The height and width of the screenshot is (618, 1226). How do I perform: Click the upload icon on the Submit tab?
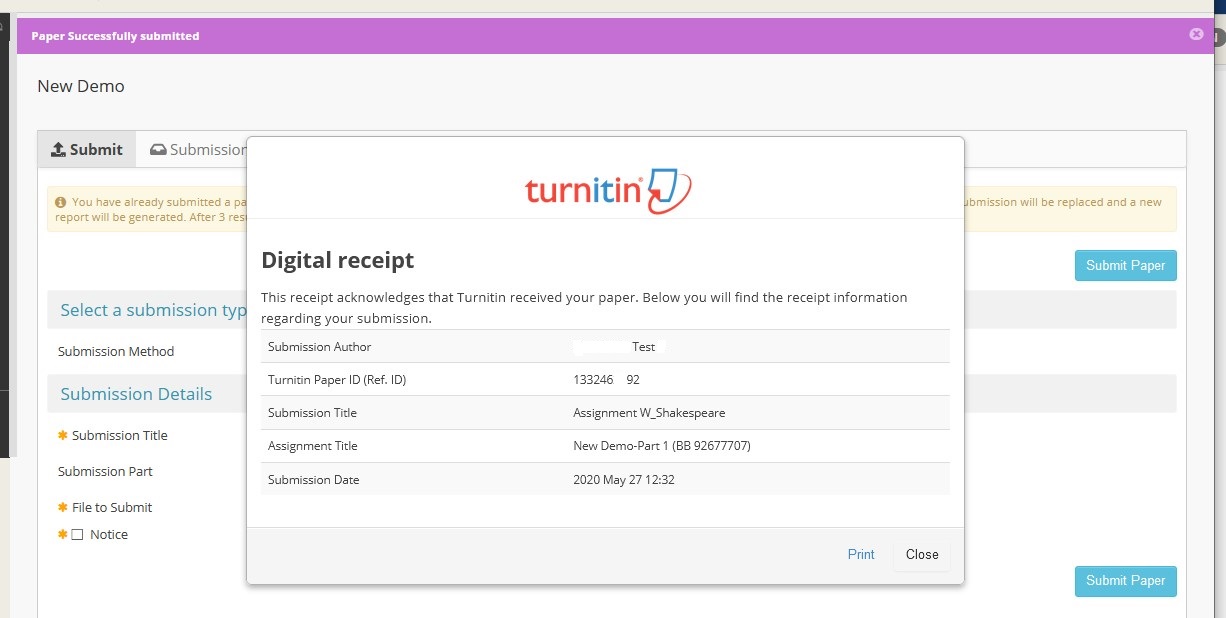[58, 150]
